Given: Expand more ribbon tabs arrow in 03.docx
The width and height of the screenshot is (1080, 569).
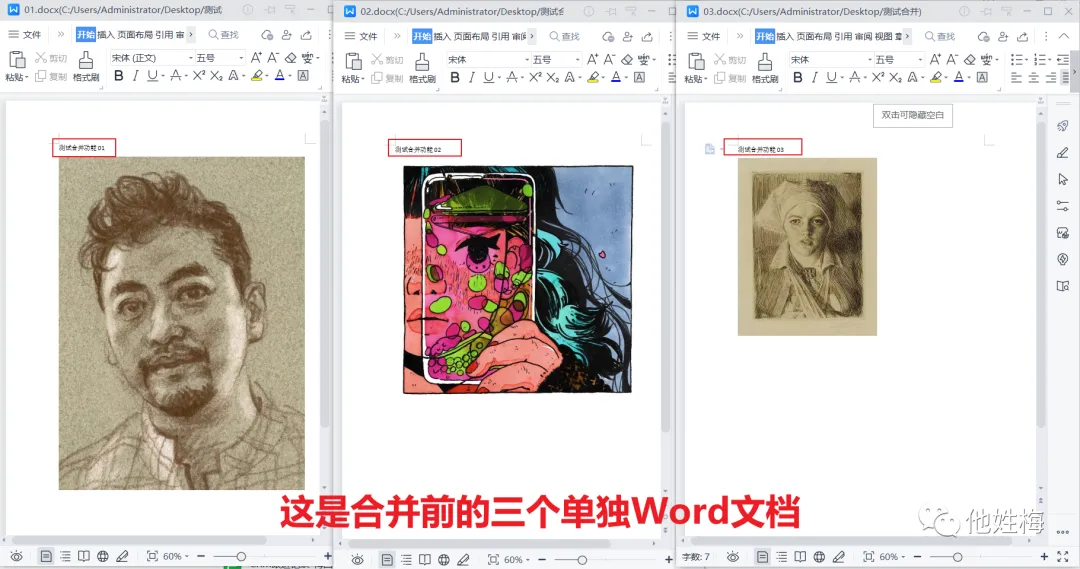Looking at the screenshot, I should [x=907, y=36].
